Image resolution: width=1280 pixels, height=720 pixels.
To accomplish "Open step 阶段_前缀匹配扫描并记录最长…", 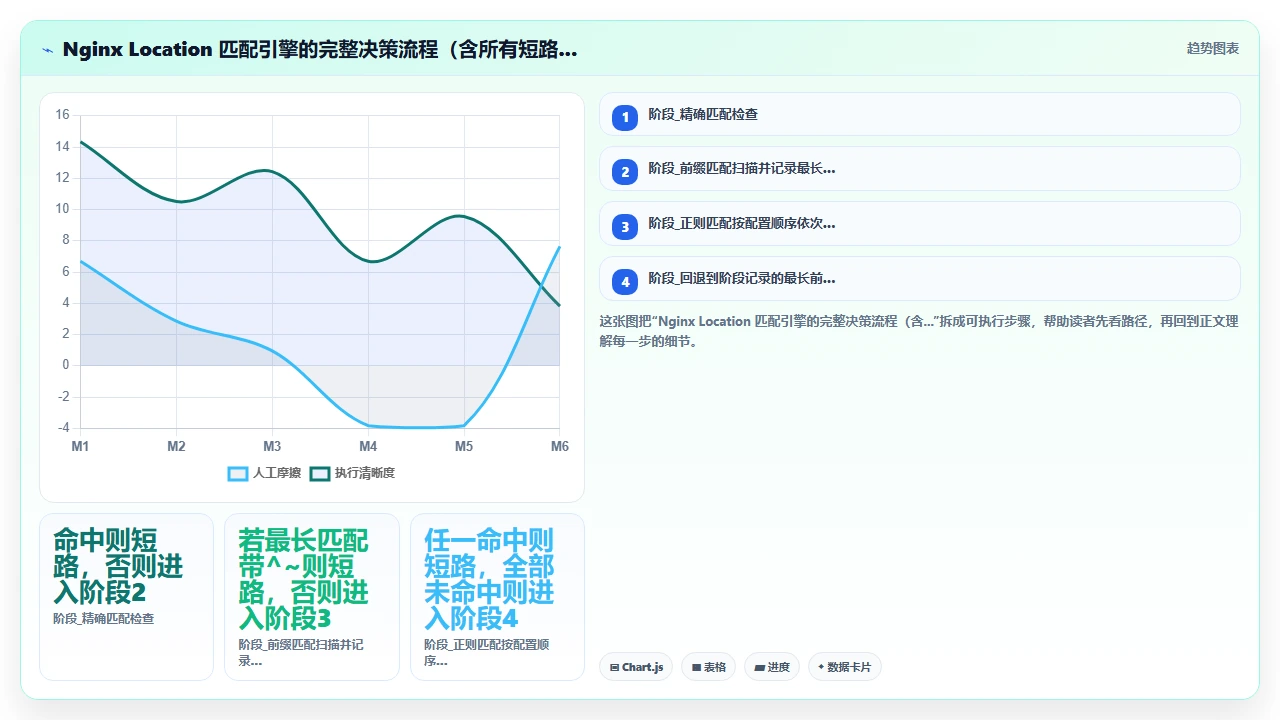I will pyautogui.click(x=919, y=169).
